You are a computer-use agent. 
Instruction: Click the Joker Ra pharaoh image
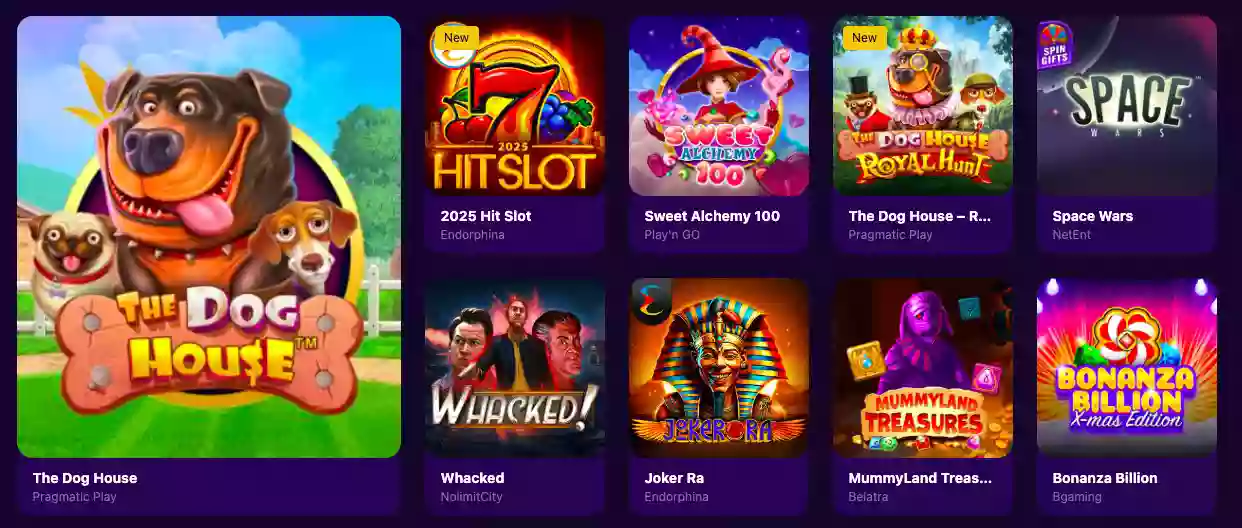point(719,368)
